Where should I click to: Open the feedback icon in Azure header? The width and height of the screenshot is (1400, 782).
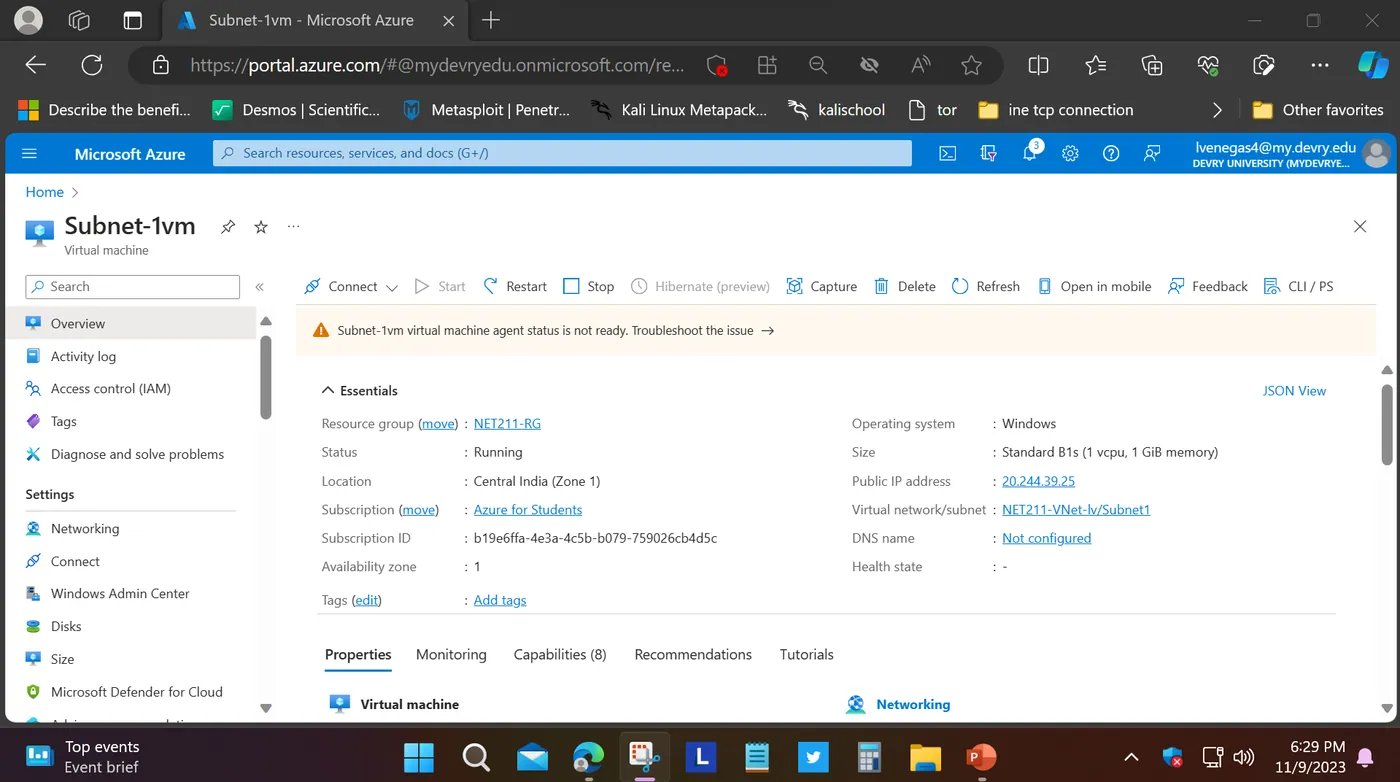point(1152,153)
